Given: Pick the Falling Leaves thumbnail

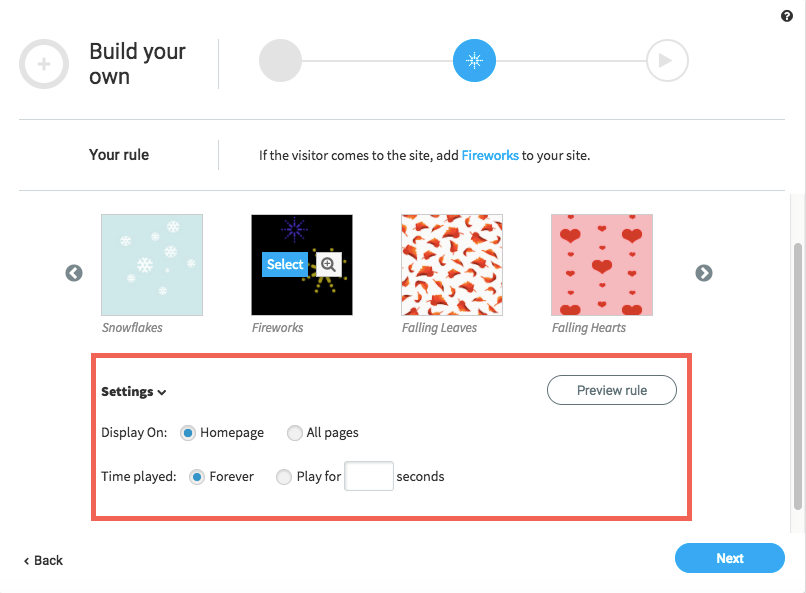Looking at the screenshot, I should [452, 265].
